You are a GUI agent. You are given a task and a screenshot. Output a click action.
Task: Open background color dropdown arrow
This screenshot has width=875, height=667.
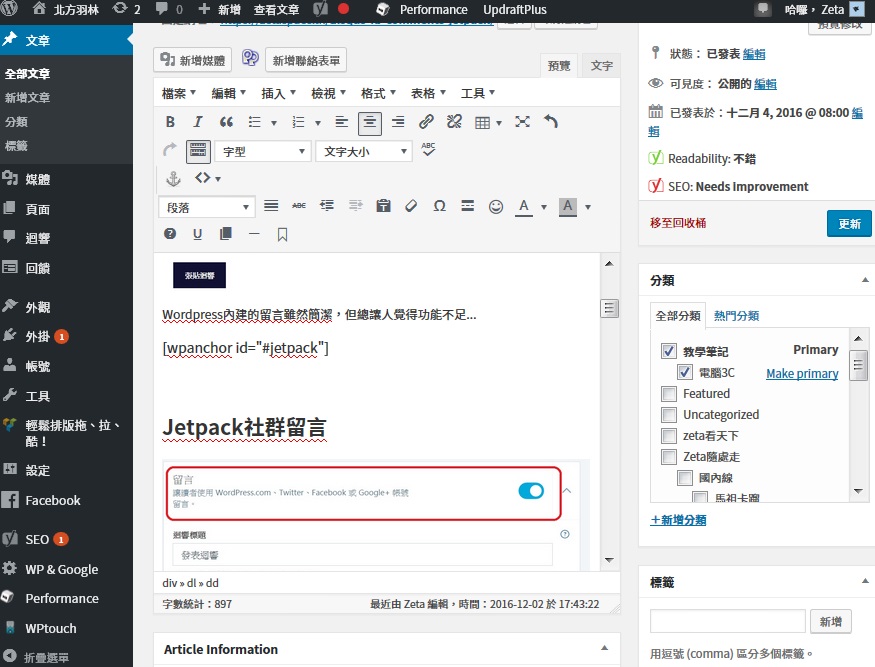pos(588,207)
